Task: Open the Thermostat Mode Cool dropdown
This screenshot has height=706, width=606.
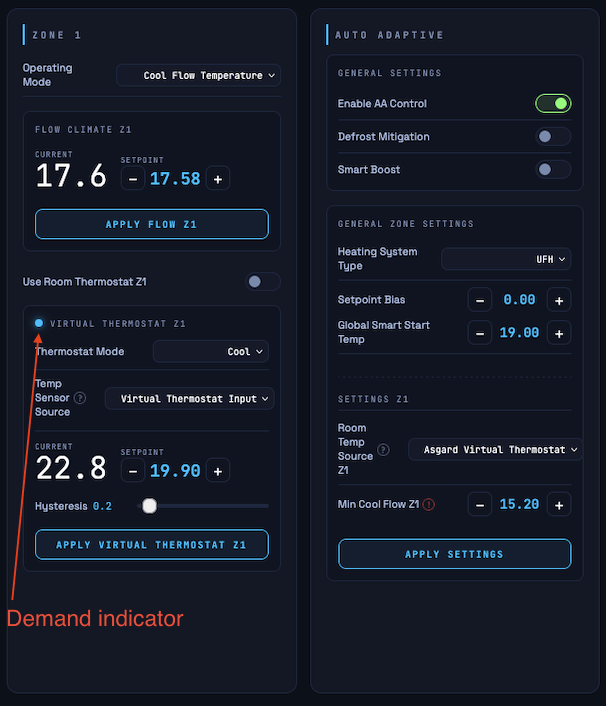Action: (x=211, y=352)
